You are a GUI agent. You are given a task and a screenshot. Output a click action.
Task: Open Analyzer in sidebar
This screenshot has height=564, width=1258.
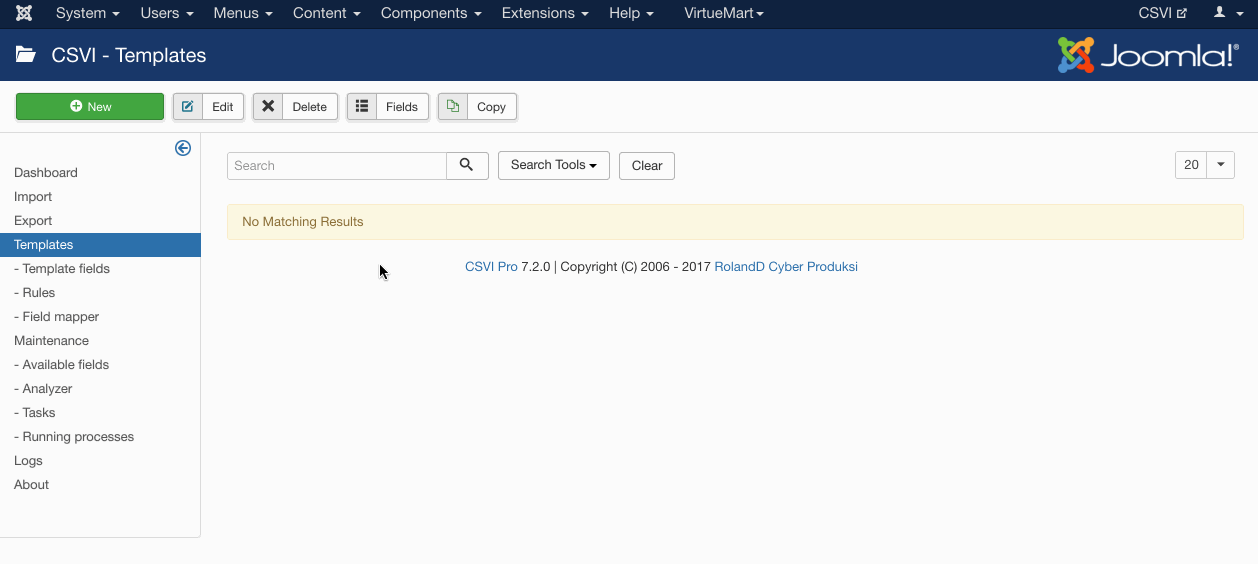pyautogui.click(x=43, y=389)
